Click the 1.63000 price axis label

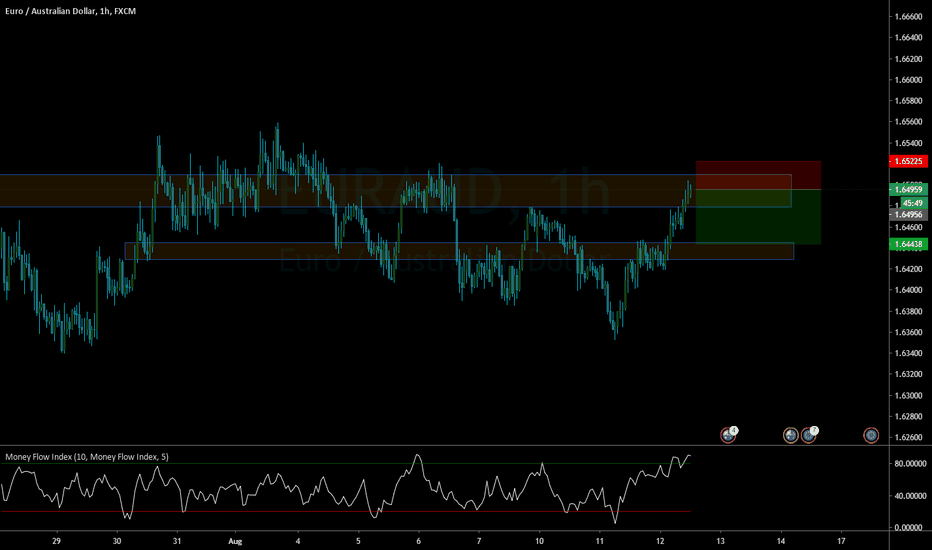tap(908, 395)
